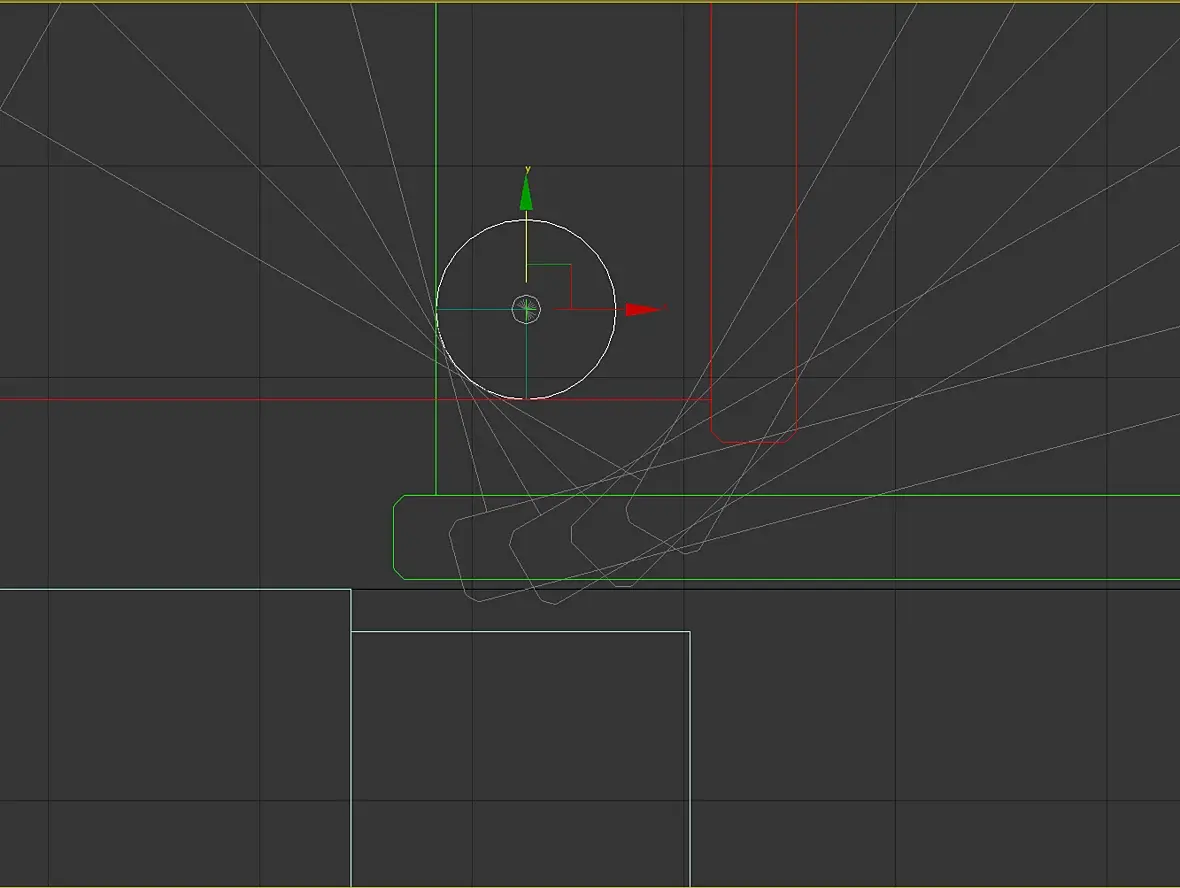Grab the red X-axis arrow of move gizmo
Viewport: 1180px width, 888px height.
click(x=643, y=309)
